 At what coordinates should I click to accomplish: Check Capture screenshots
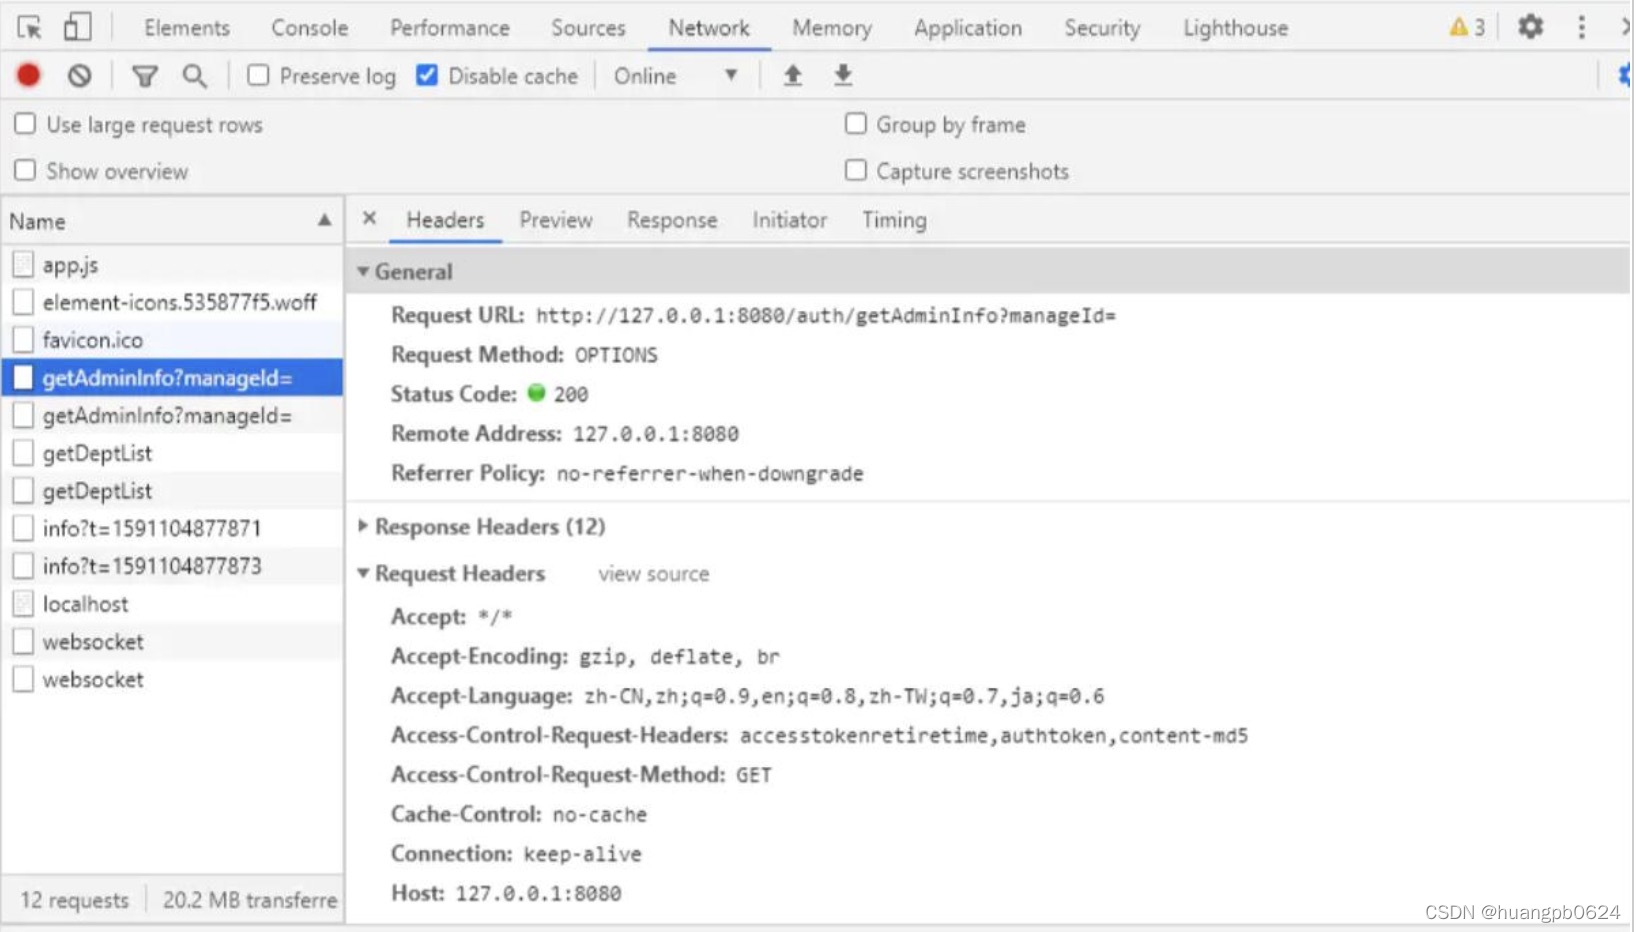(x=856, y=170)
